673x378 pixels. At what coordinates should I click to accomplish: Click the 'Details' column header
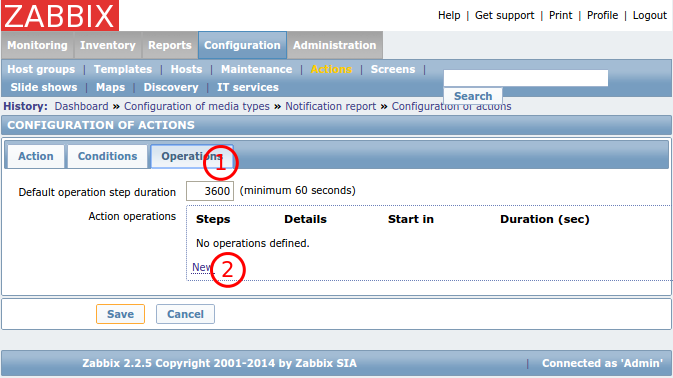click(x=305, y=219)
